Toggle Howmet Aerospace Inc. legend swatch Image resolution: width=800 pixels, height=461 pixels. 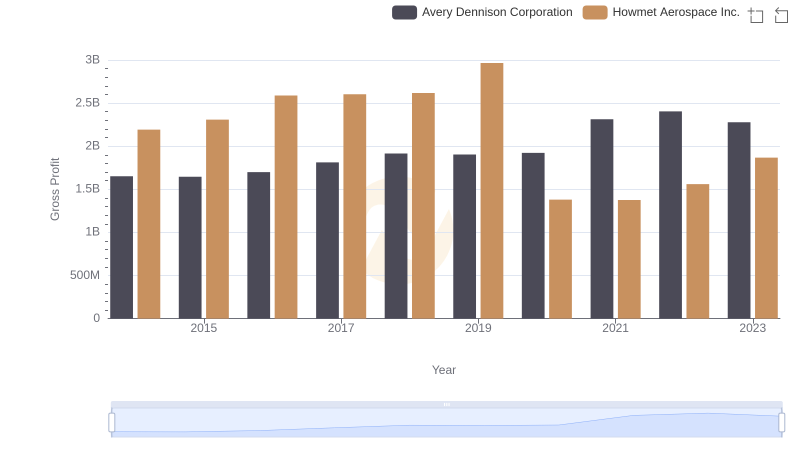tap(595, 12)
